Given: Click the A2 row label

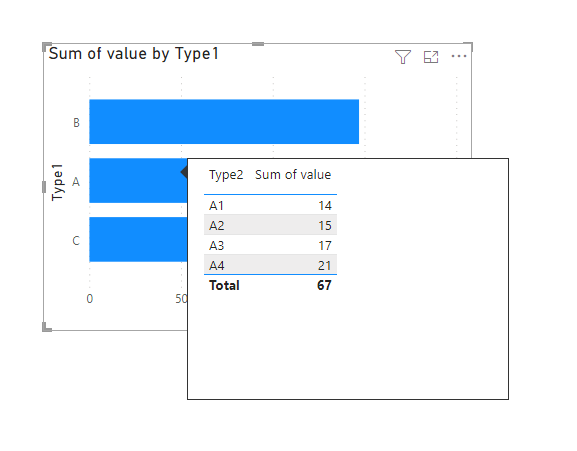Looking at the screenshot, I should point(216,226).
